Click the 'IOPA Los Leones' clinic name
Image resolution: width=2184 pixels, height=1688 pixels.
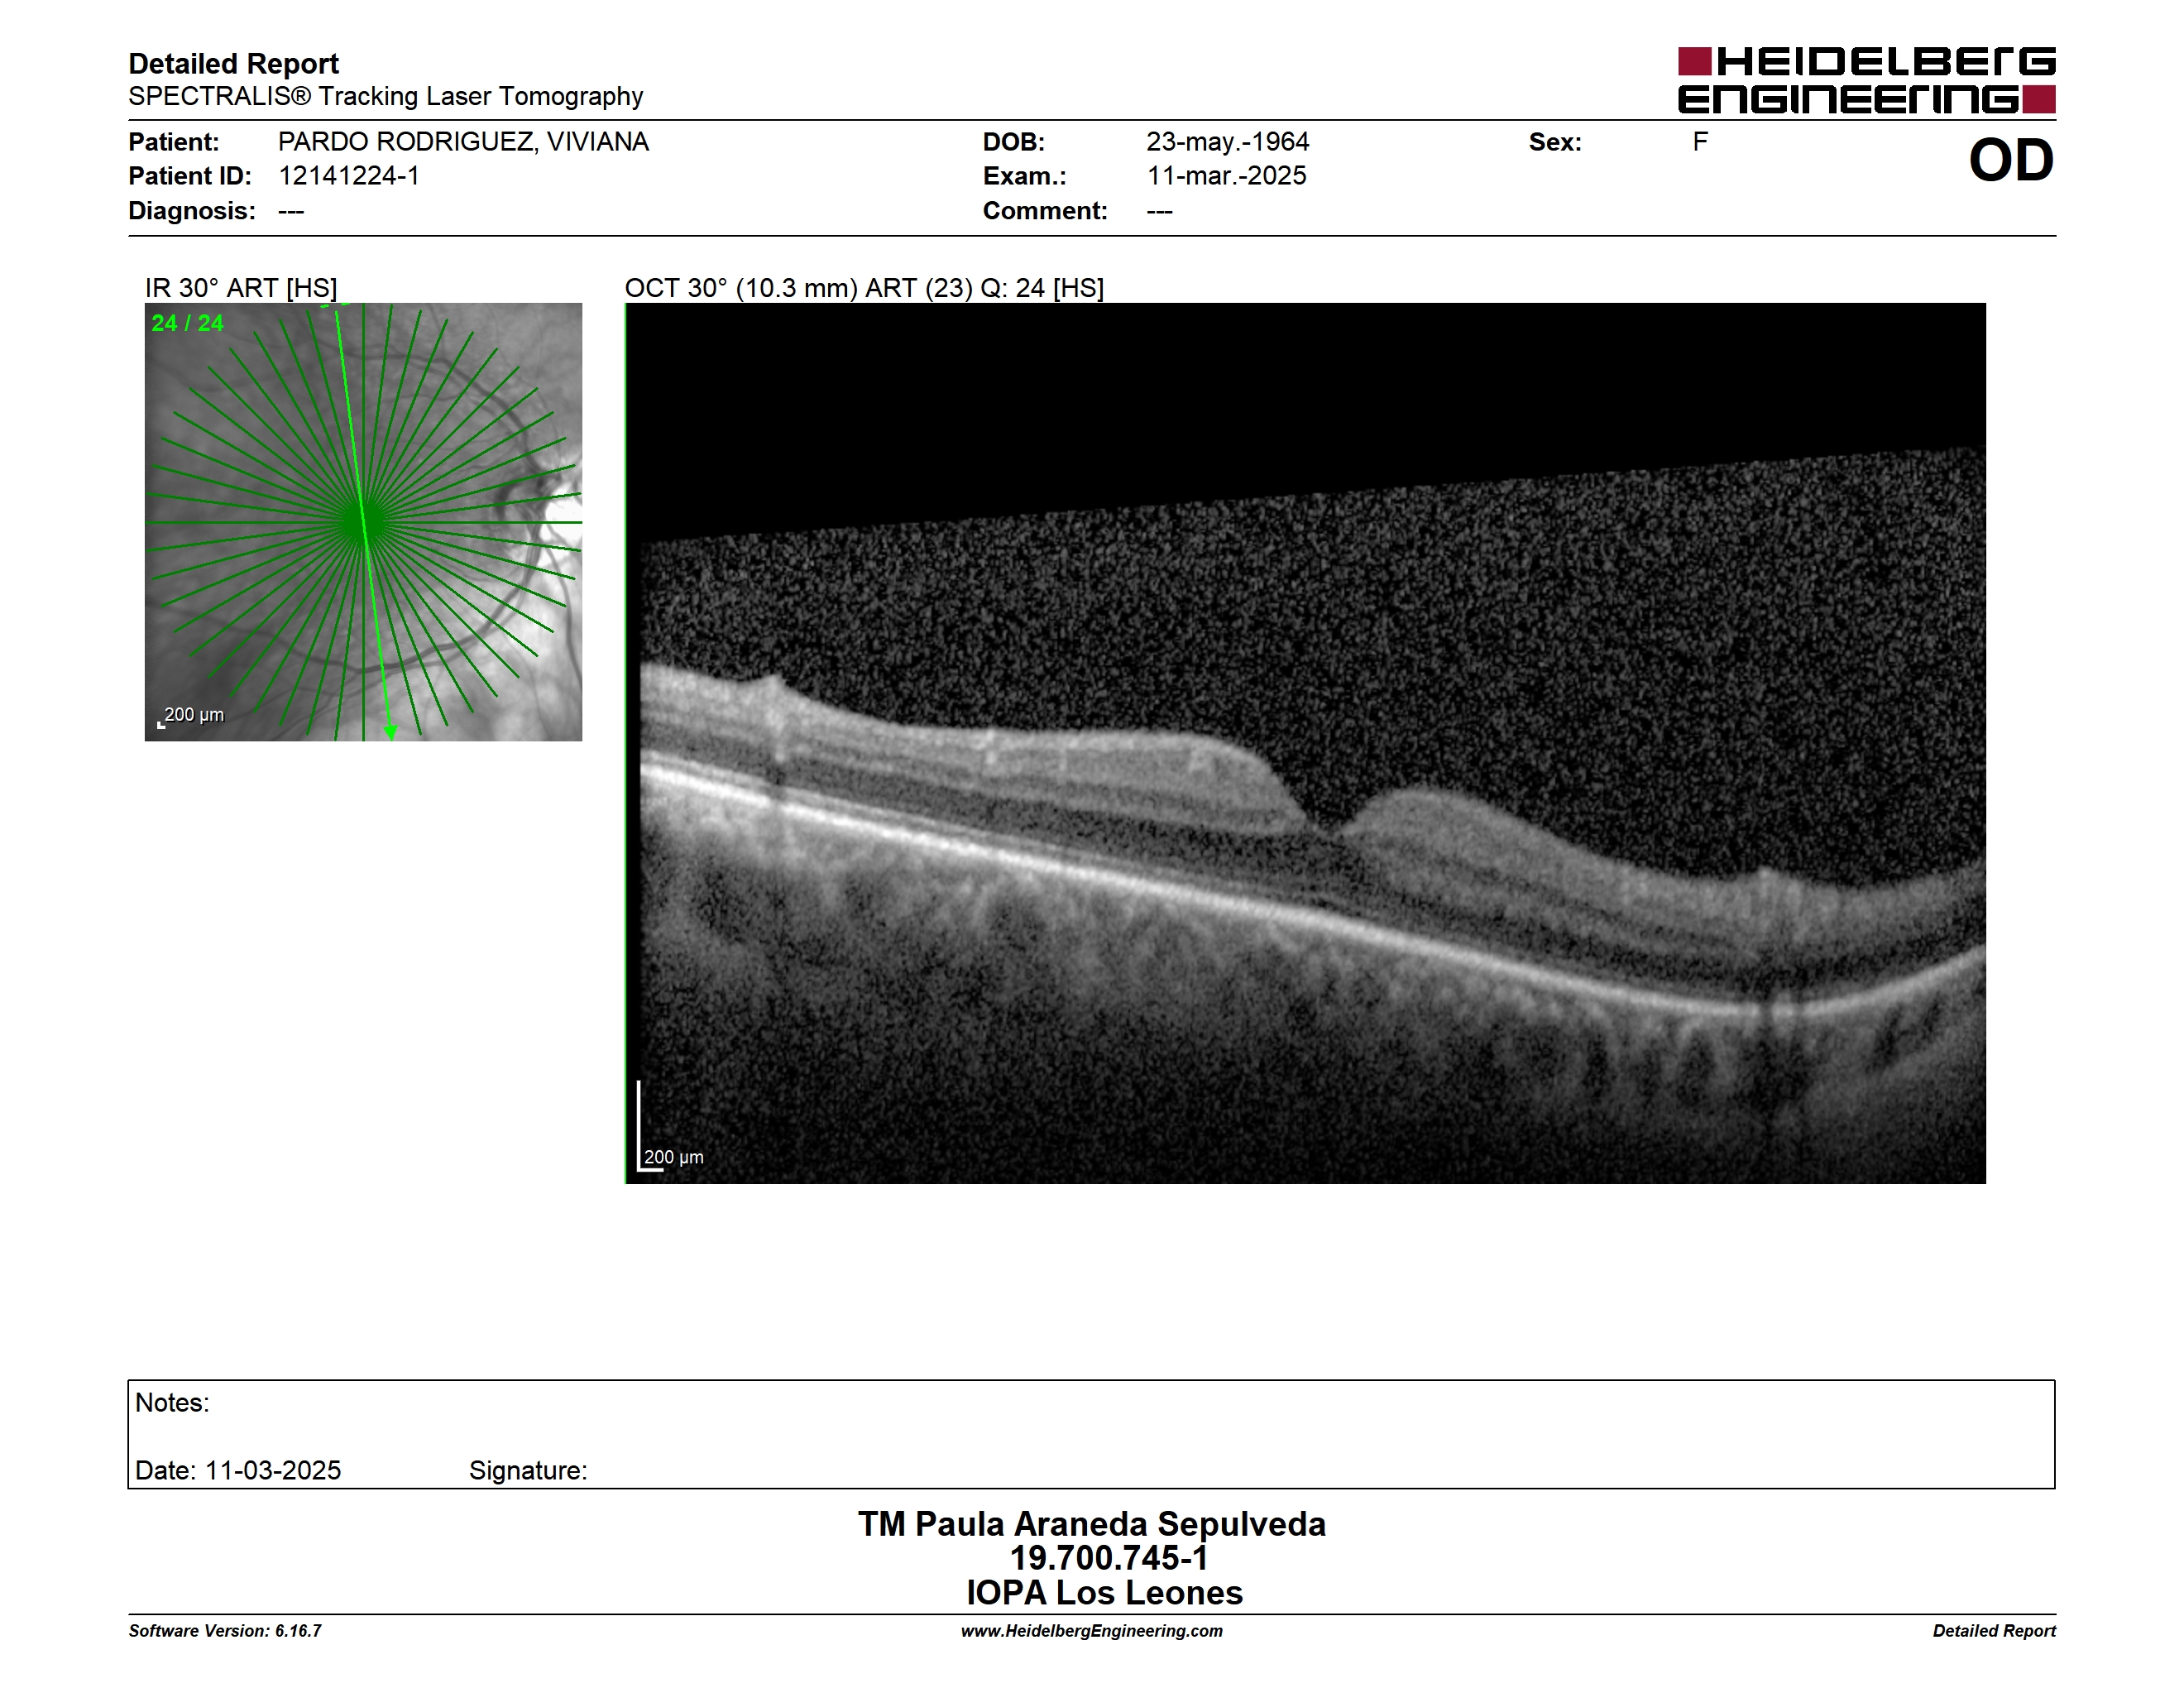point(1104,1593)
